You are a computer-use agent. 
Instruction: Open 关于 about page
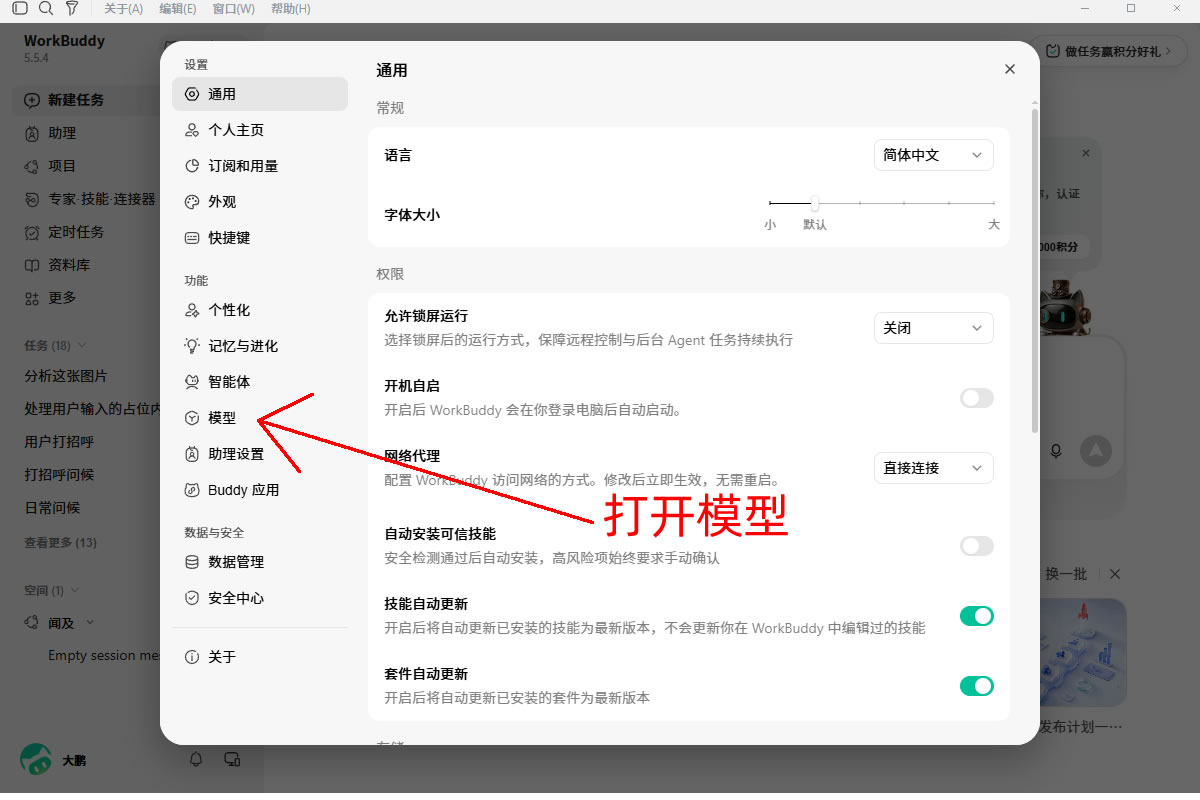260,657
